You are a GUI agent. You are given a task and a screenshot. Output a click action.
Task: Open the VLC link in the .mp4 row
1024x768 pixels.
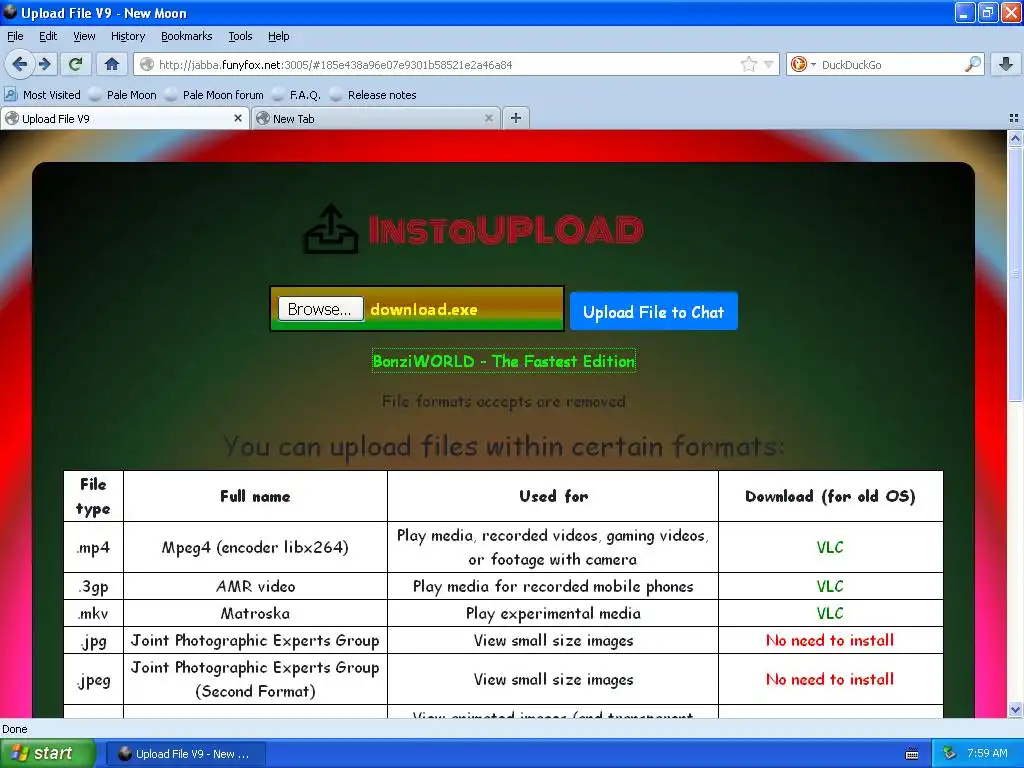pyautogui.click(x=830, y=547)
